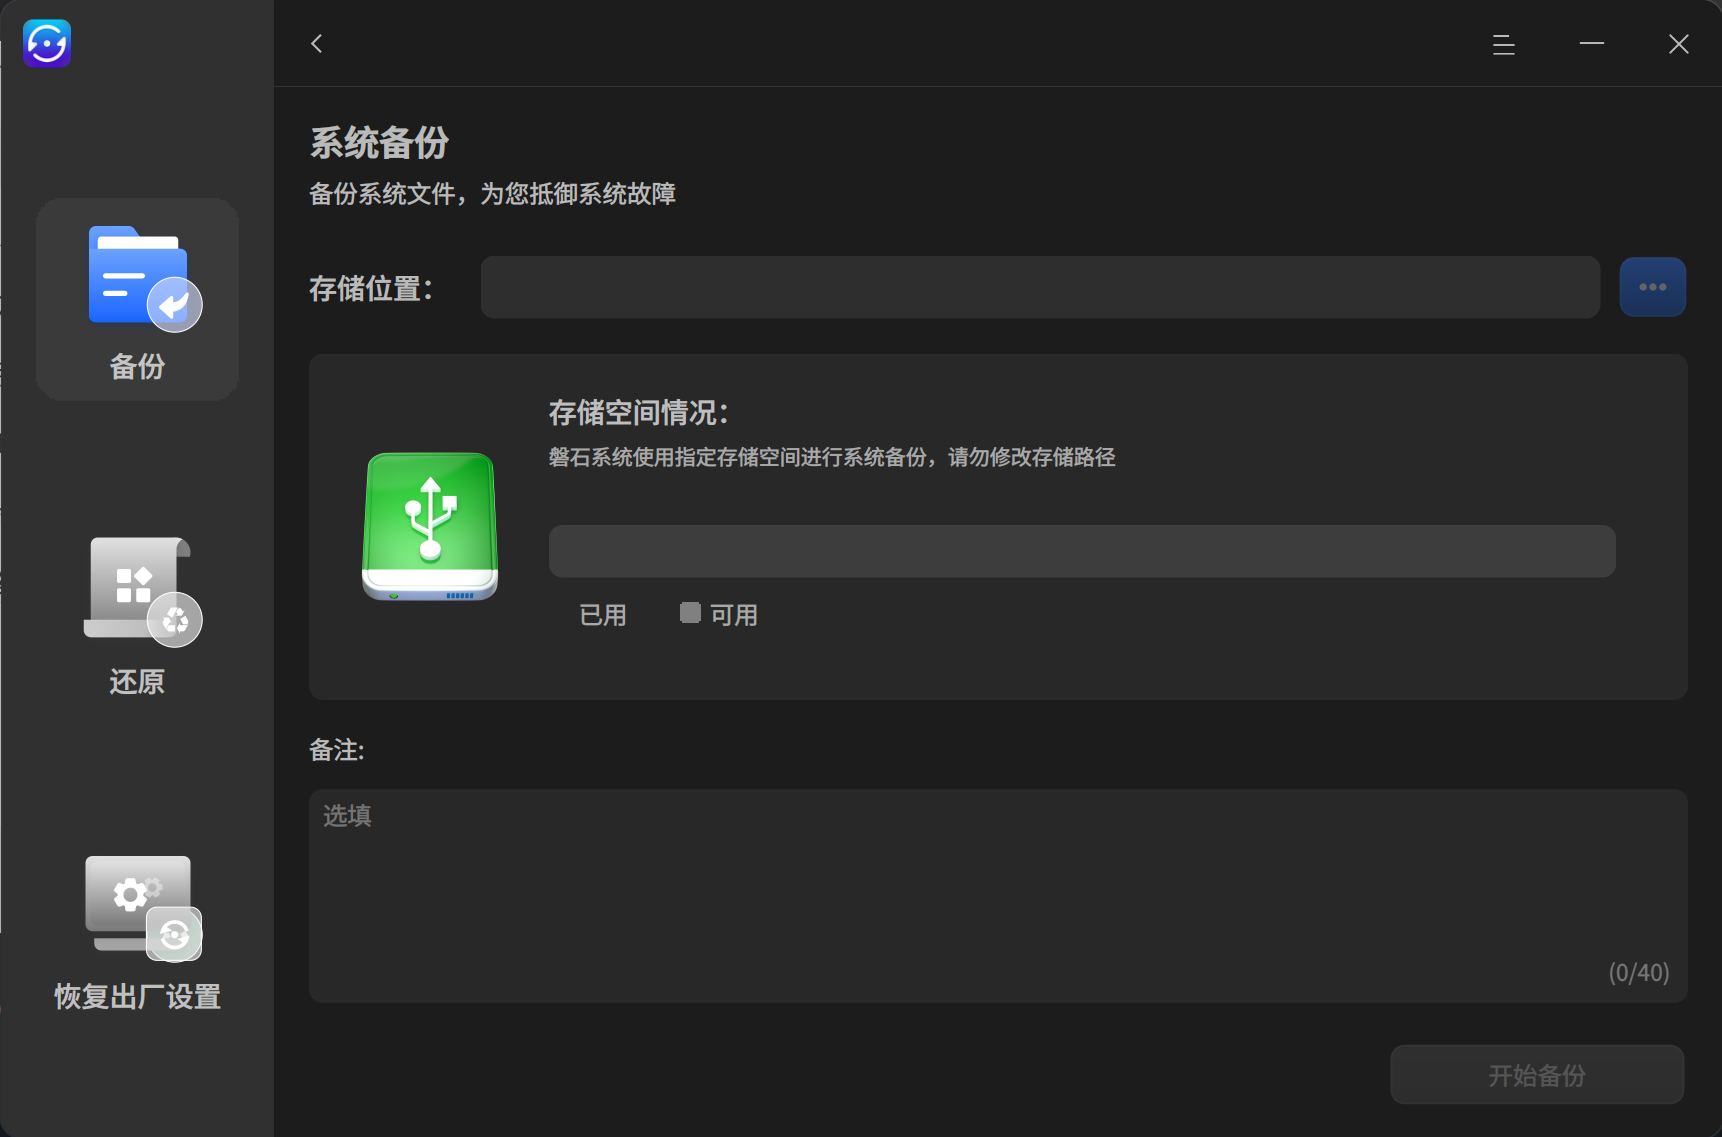Click the 已用 legend label
This screenshot has height=1137, width=1722.
(603, 615)
